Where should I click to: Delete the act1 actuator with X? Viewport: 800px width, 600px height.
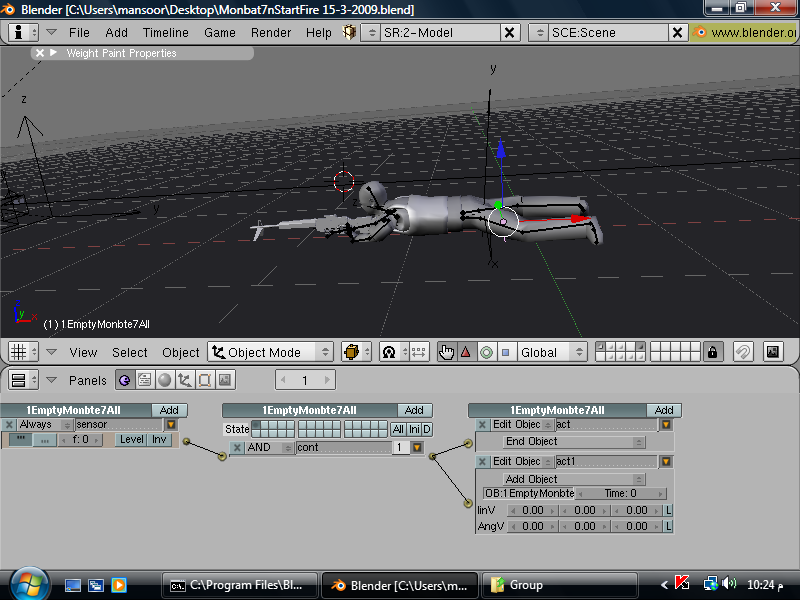point(482,462)
